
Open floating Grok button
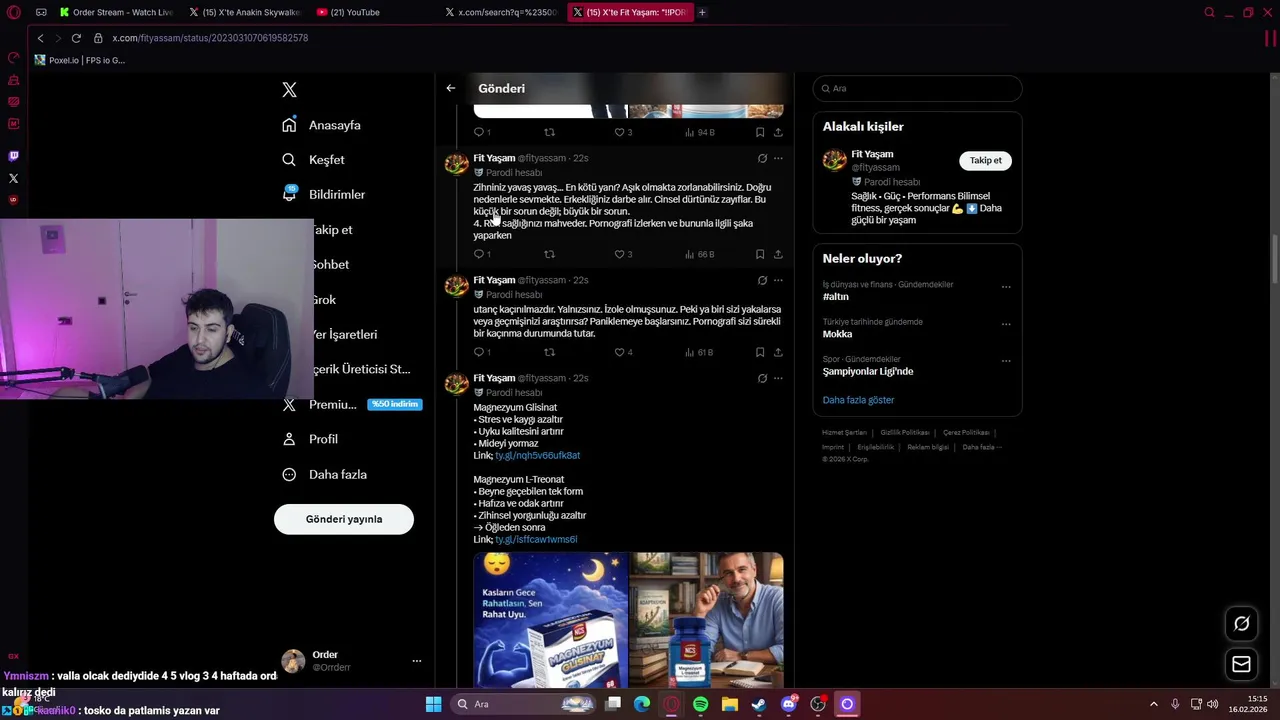1241,624
